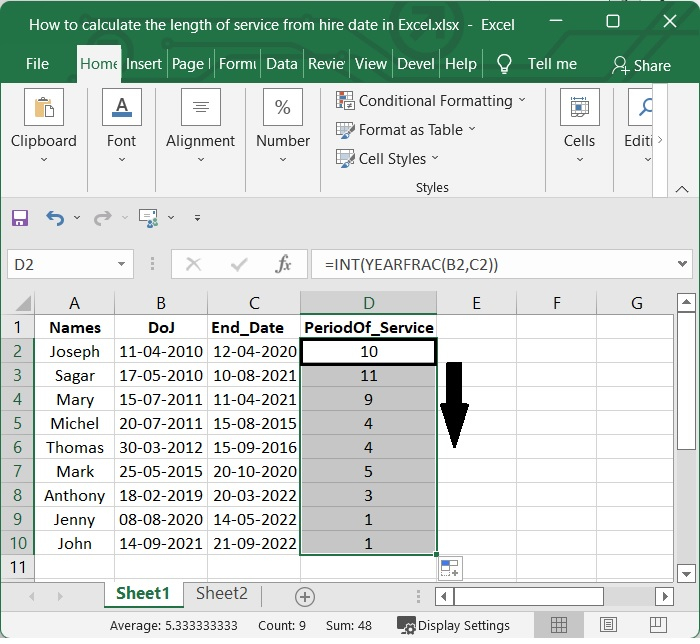Open the Name Box dropdown arrow
Viewport: 700px width, 644px height.
121,264
